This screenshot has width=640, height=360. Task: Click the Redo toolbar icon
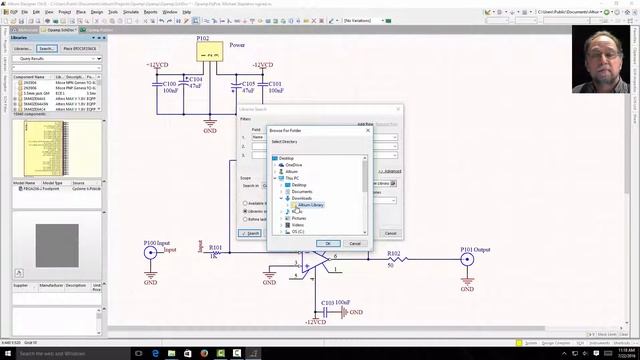[169, 21]
